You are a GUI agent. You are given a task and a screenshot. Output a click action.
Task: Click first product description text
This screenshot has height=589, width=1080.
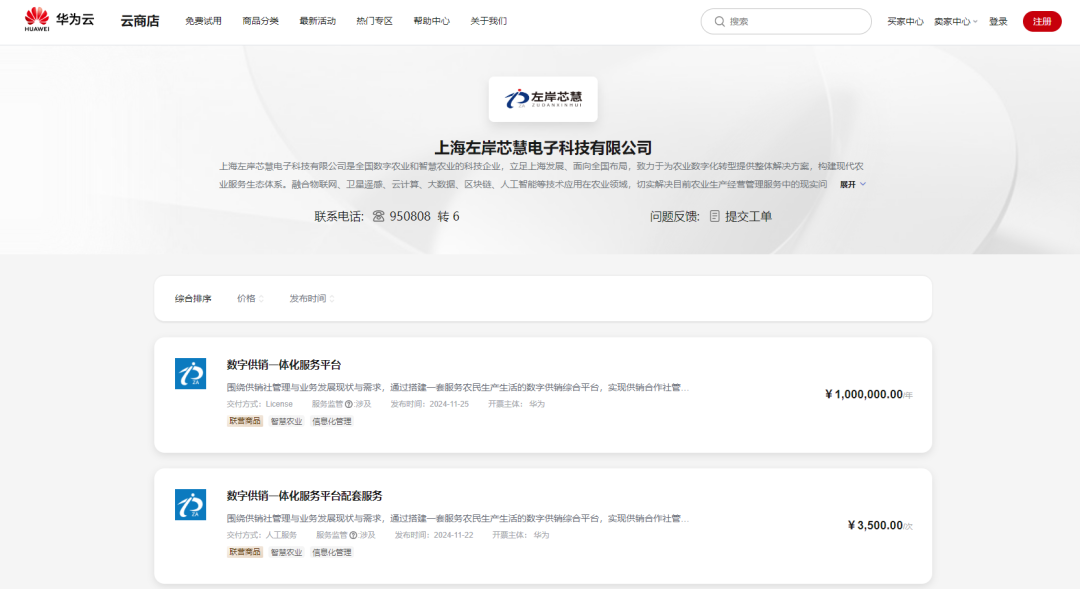(457, 387)
